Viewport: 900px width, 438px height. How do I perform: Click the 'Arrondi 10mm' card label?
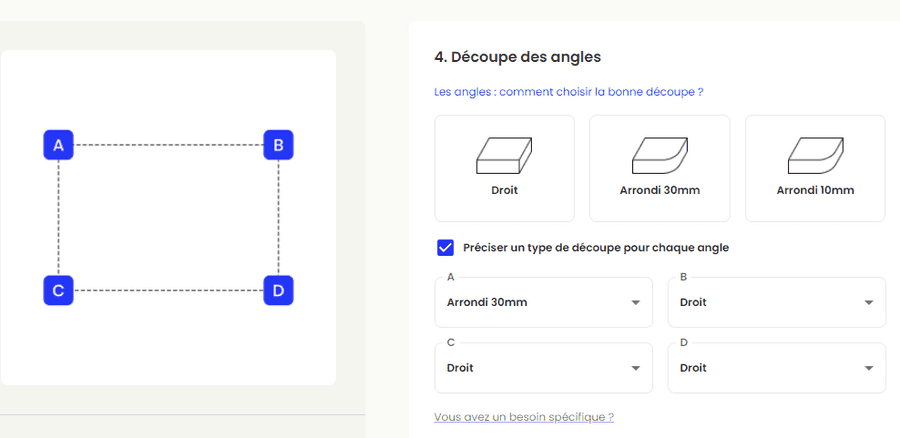coord(815,190)
